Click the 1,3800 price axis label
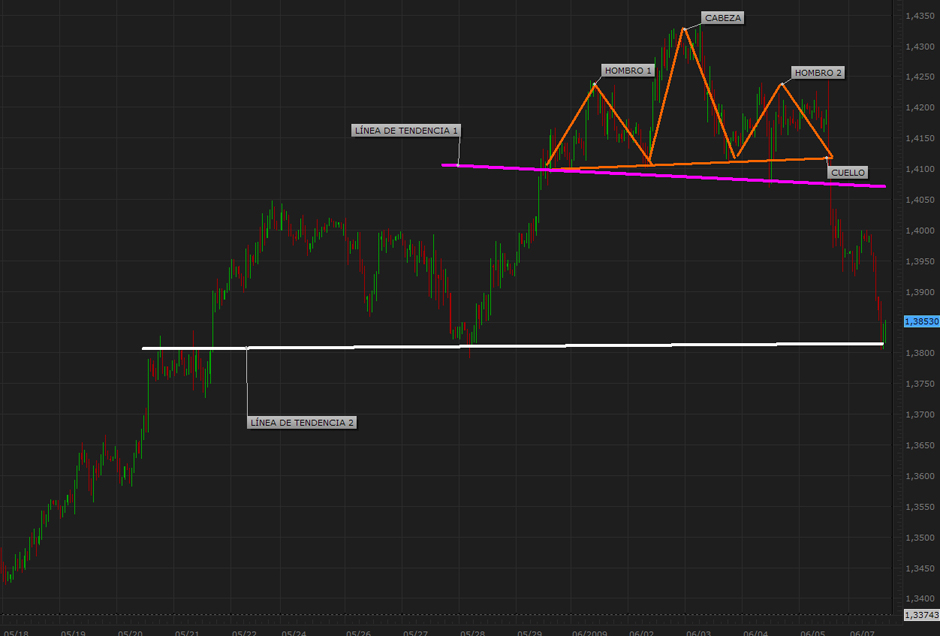940x636 pixels. click(920, 353)
